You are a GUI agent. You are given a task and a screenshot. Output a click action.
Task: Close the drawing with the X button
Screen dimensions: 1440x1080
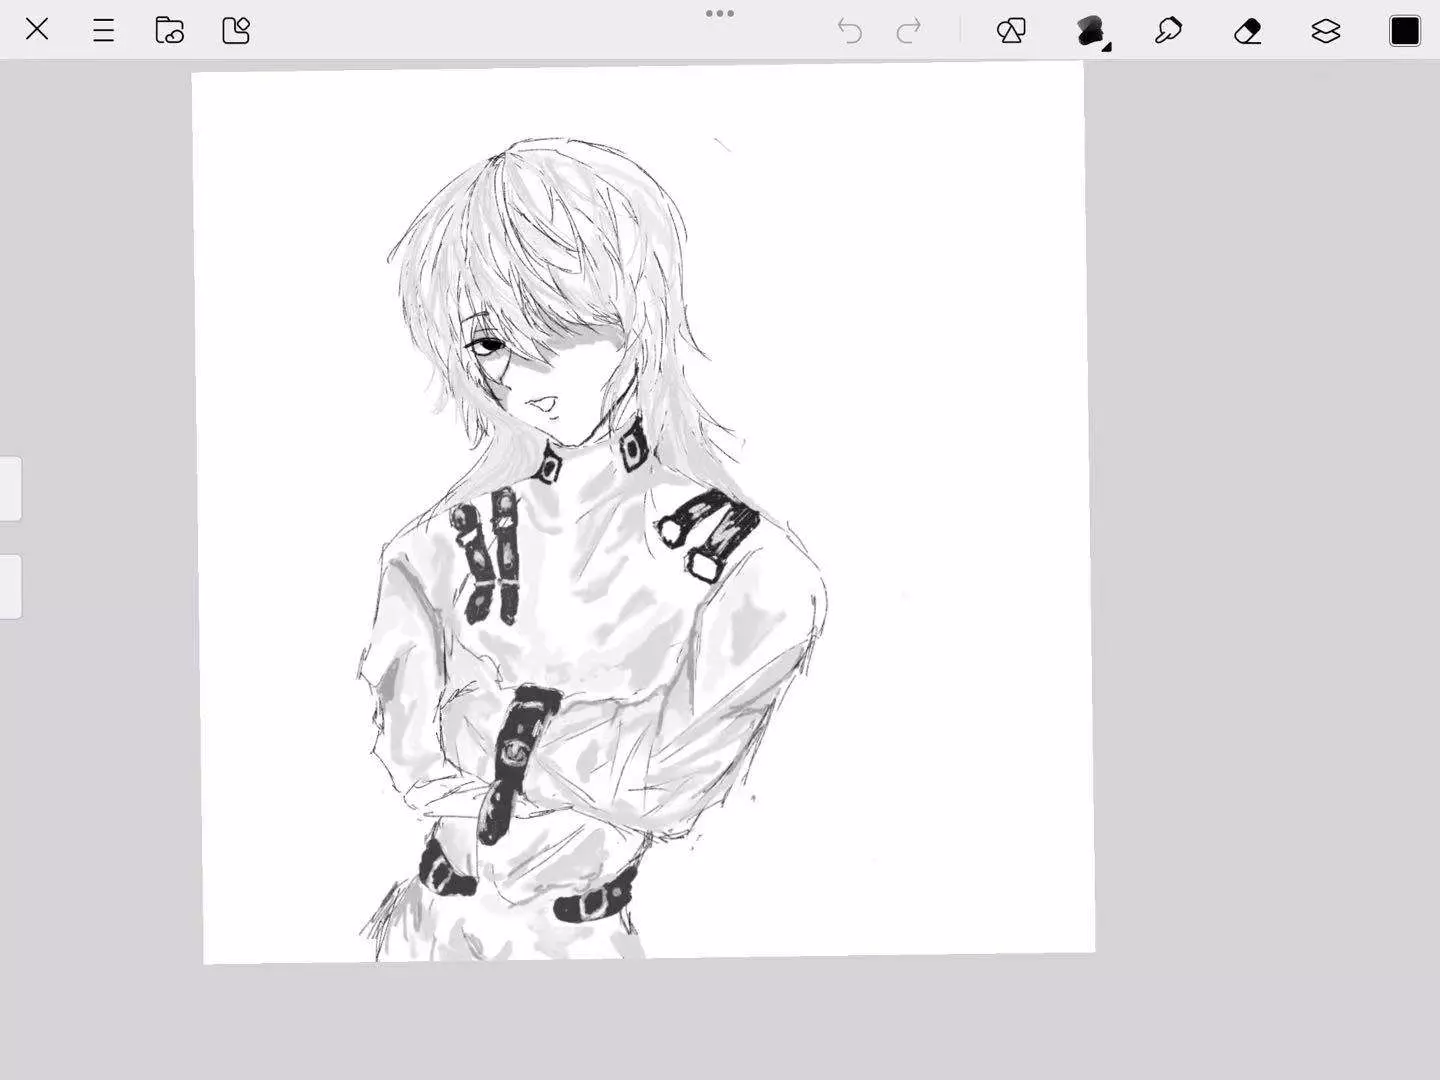[x=37, y=29]
